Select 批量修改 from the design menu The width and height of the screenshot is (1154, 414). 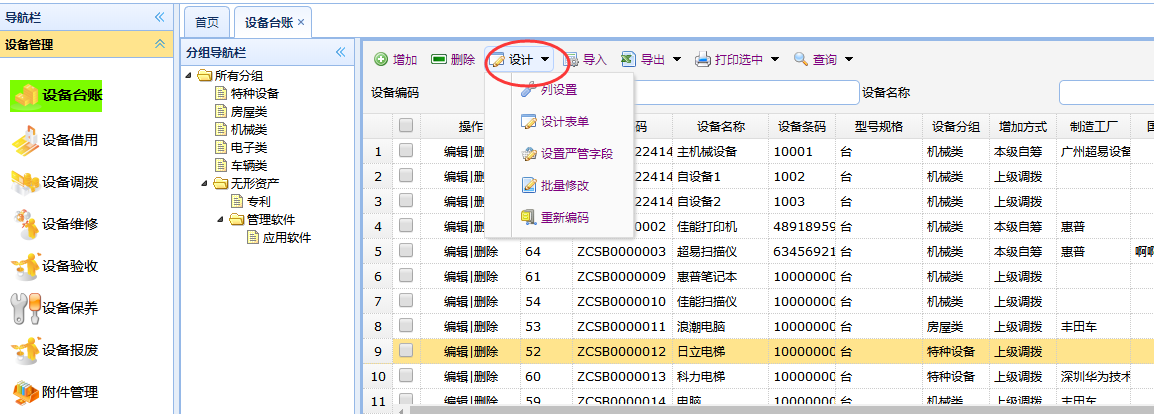click(564, 185)
